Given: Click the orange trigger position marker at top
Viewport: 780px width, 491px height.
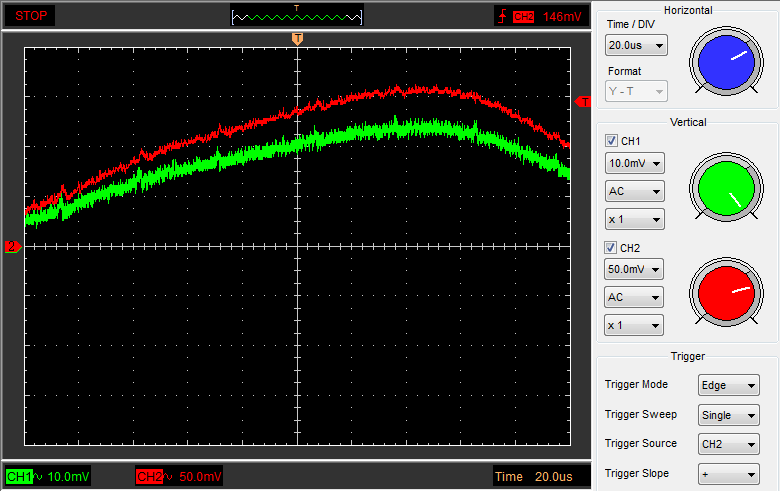Looking at the screenshot, I should click(297, 38).
